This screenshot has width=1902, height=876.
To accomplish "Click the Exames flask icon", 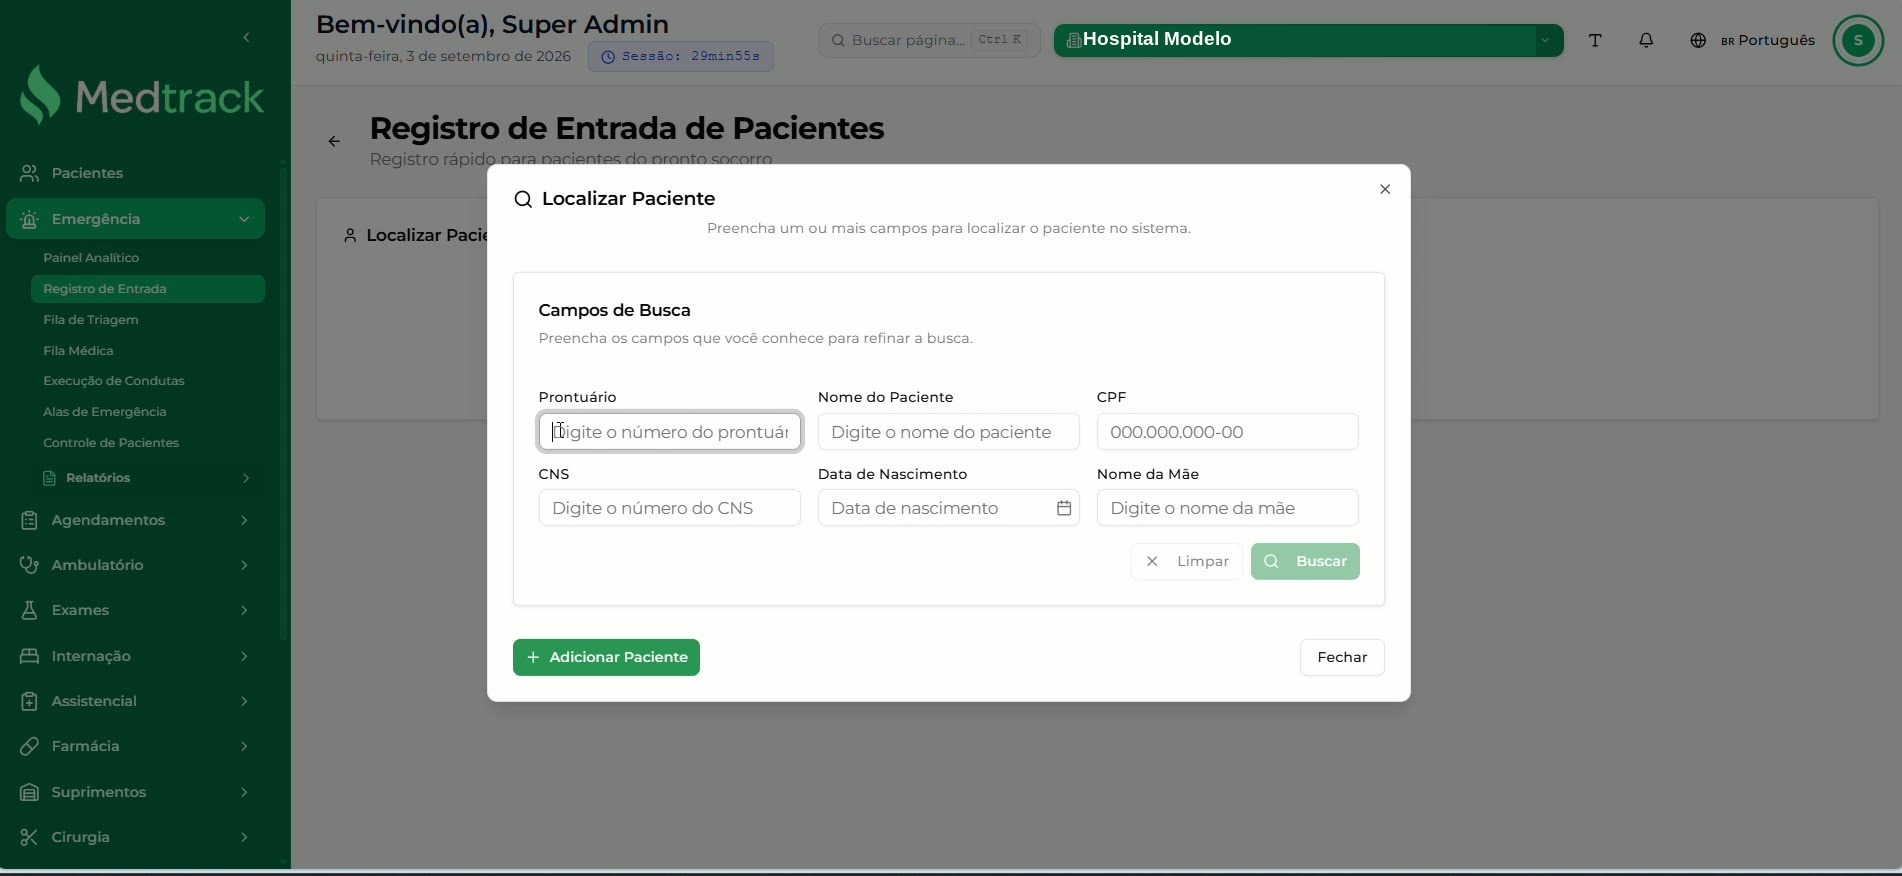I will pos(30,610).
